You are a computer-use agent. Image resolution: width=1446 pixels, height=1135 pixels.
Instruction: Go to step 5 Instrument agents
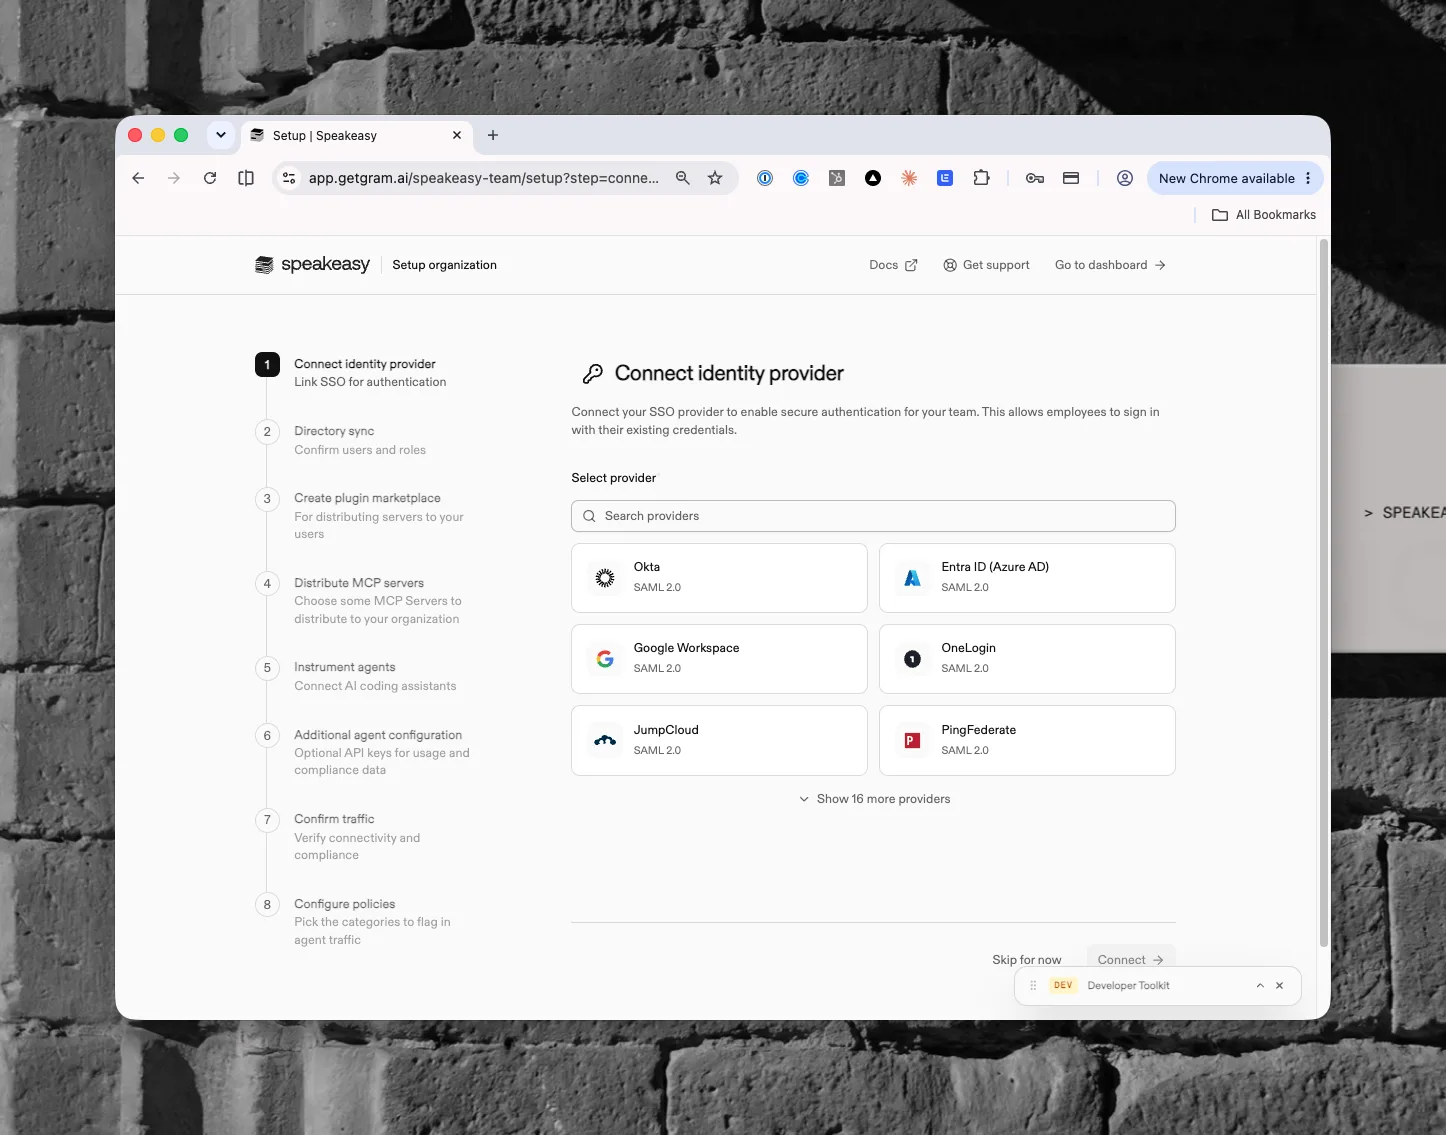[356, 676]
